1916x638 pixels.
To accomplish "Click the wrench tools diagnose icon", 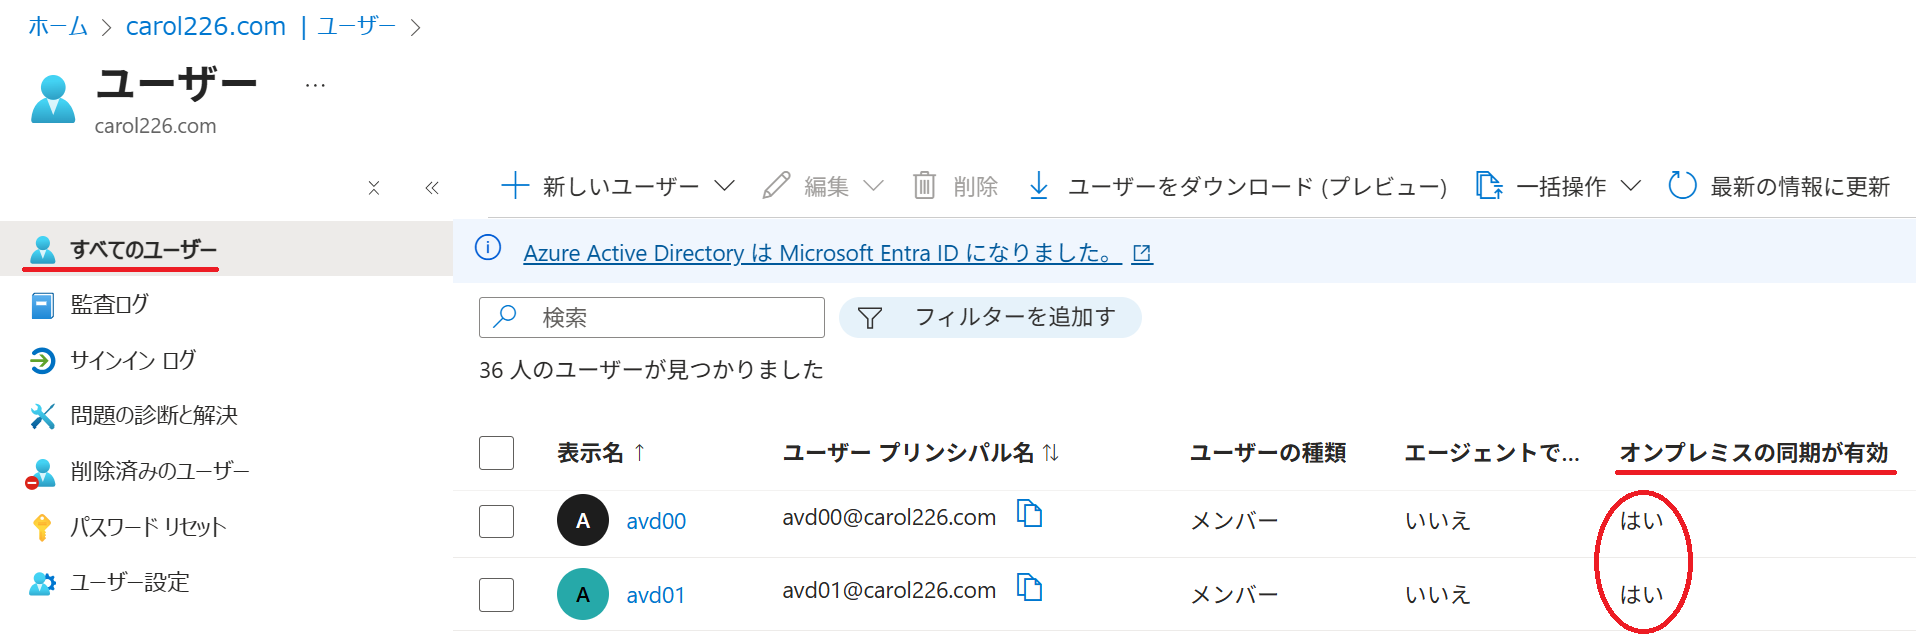I will click(42, 416).
